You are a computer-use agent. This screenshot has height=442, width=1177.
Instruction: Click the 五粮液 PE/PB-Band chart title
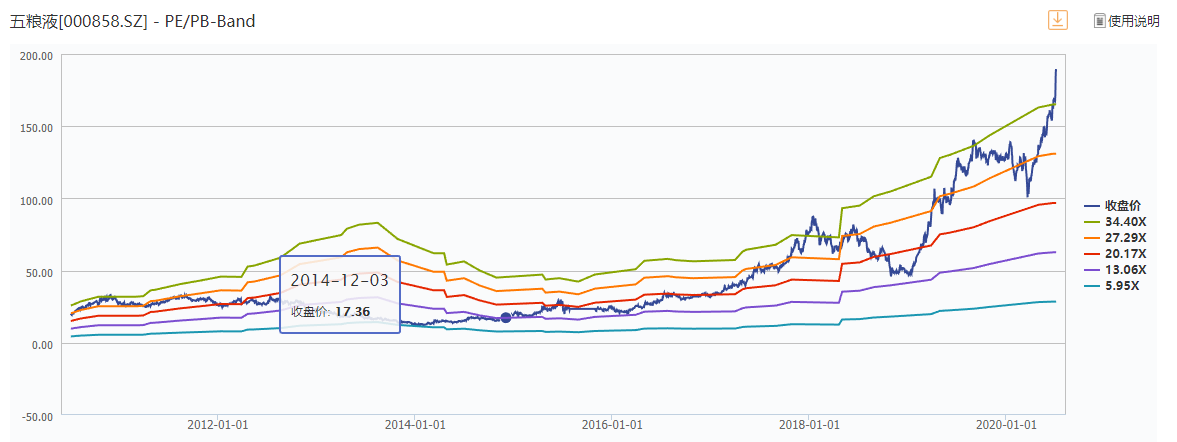pos(132,21)
